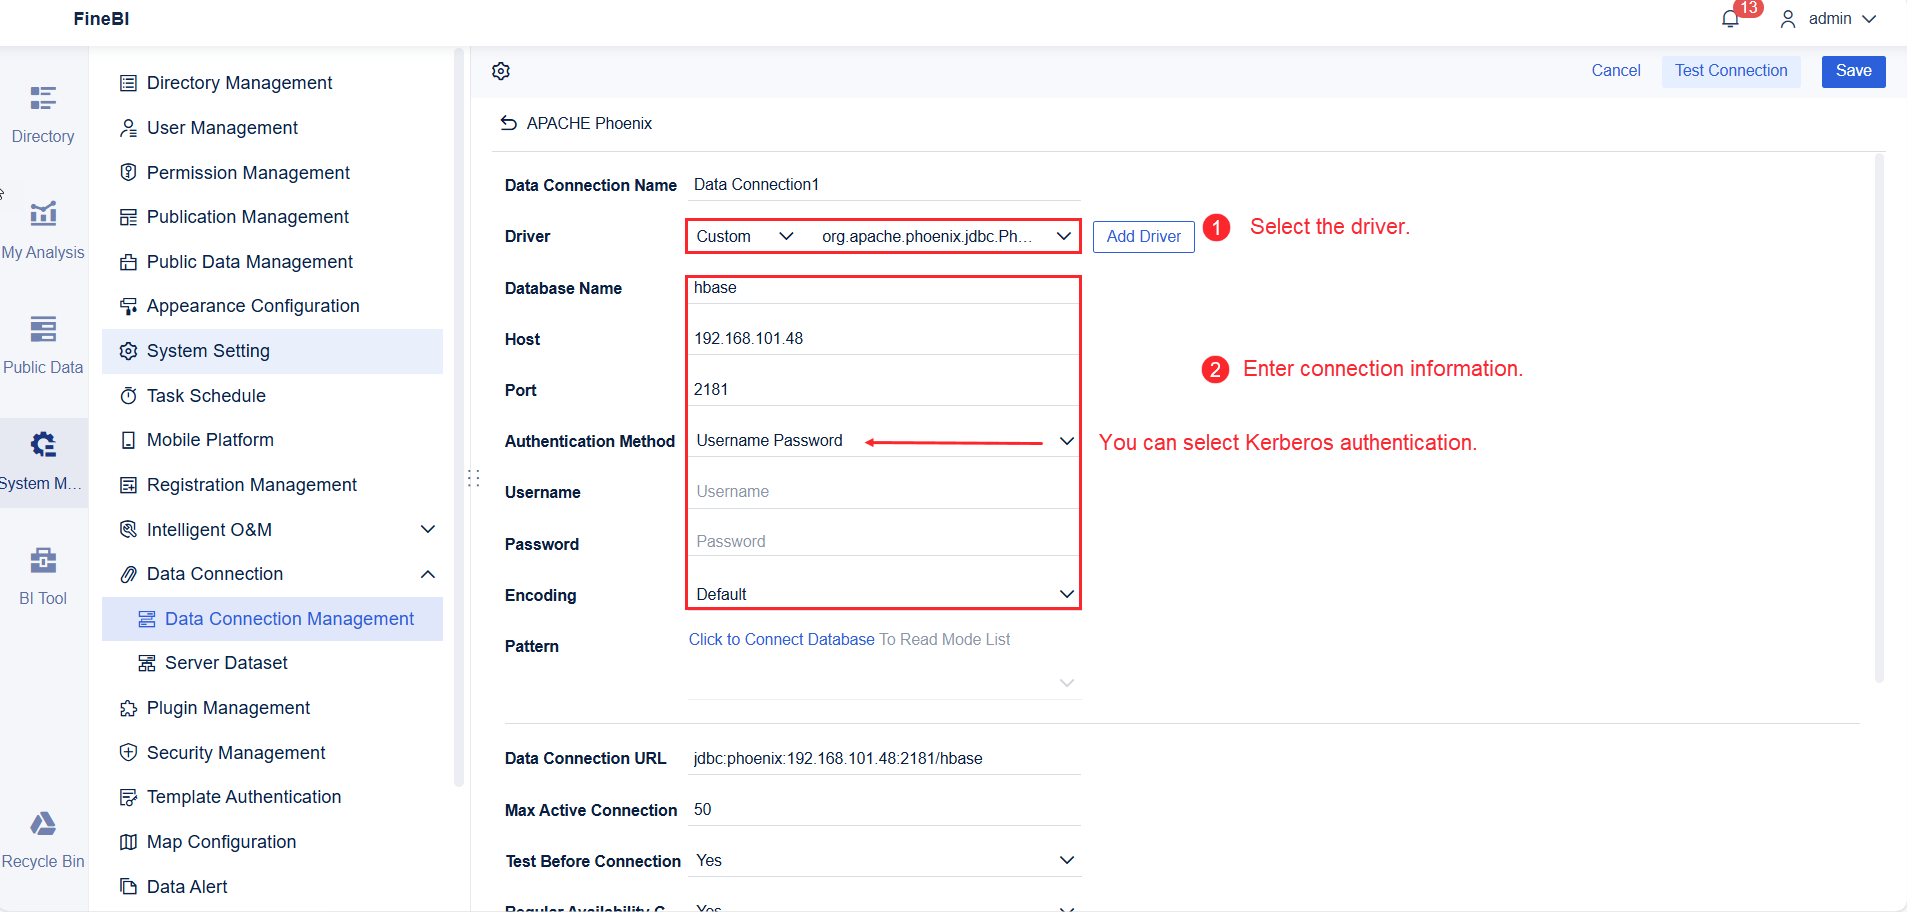This screenshot has width=1907, height=912.
Task: Select Data Connection Management menu item
Action: (x=272, y=619)
